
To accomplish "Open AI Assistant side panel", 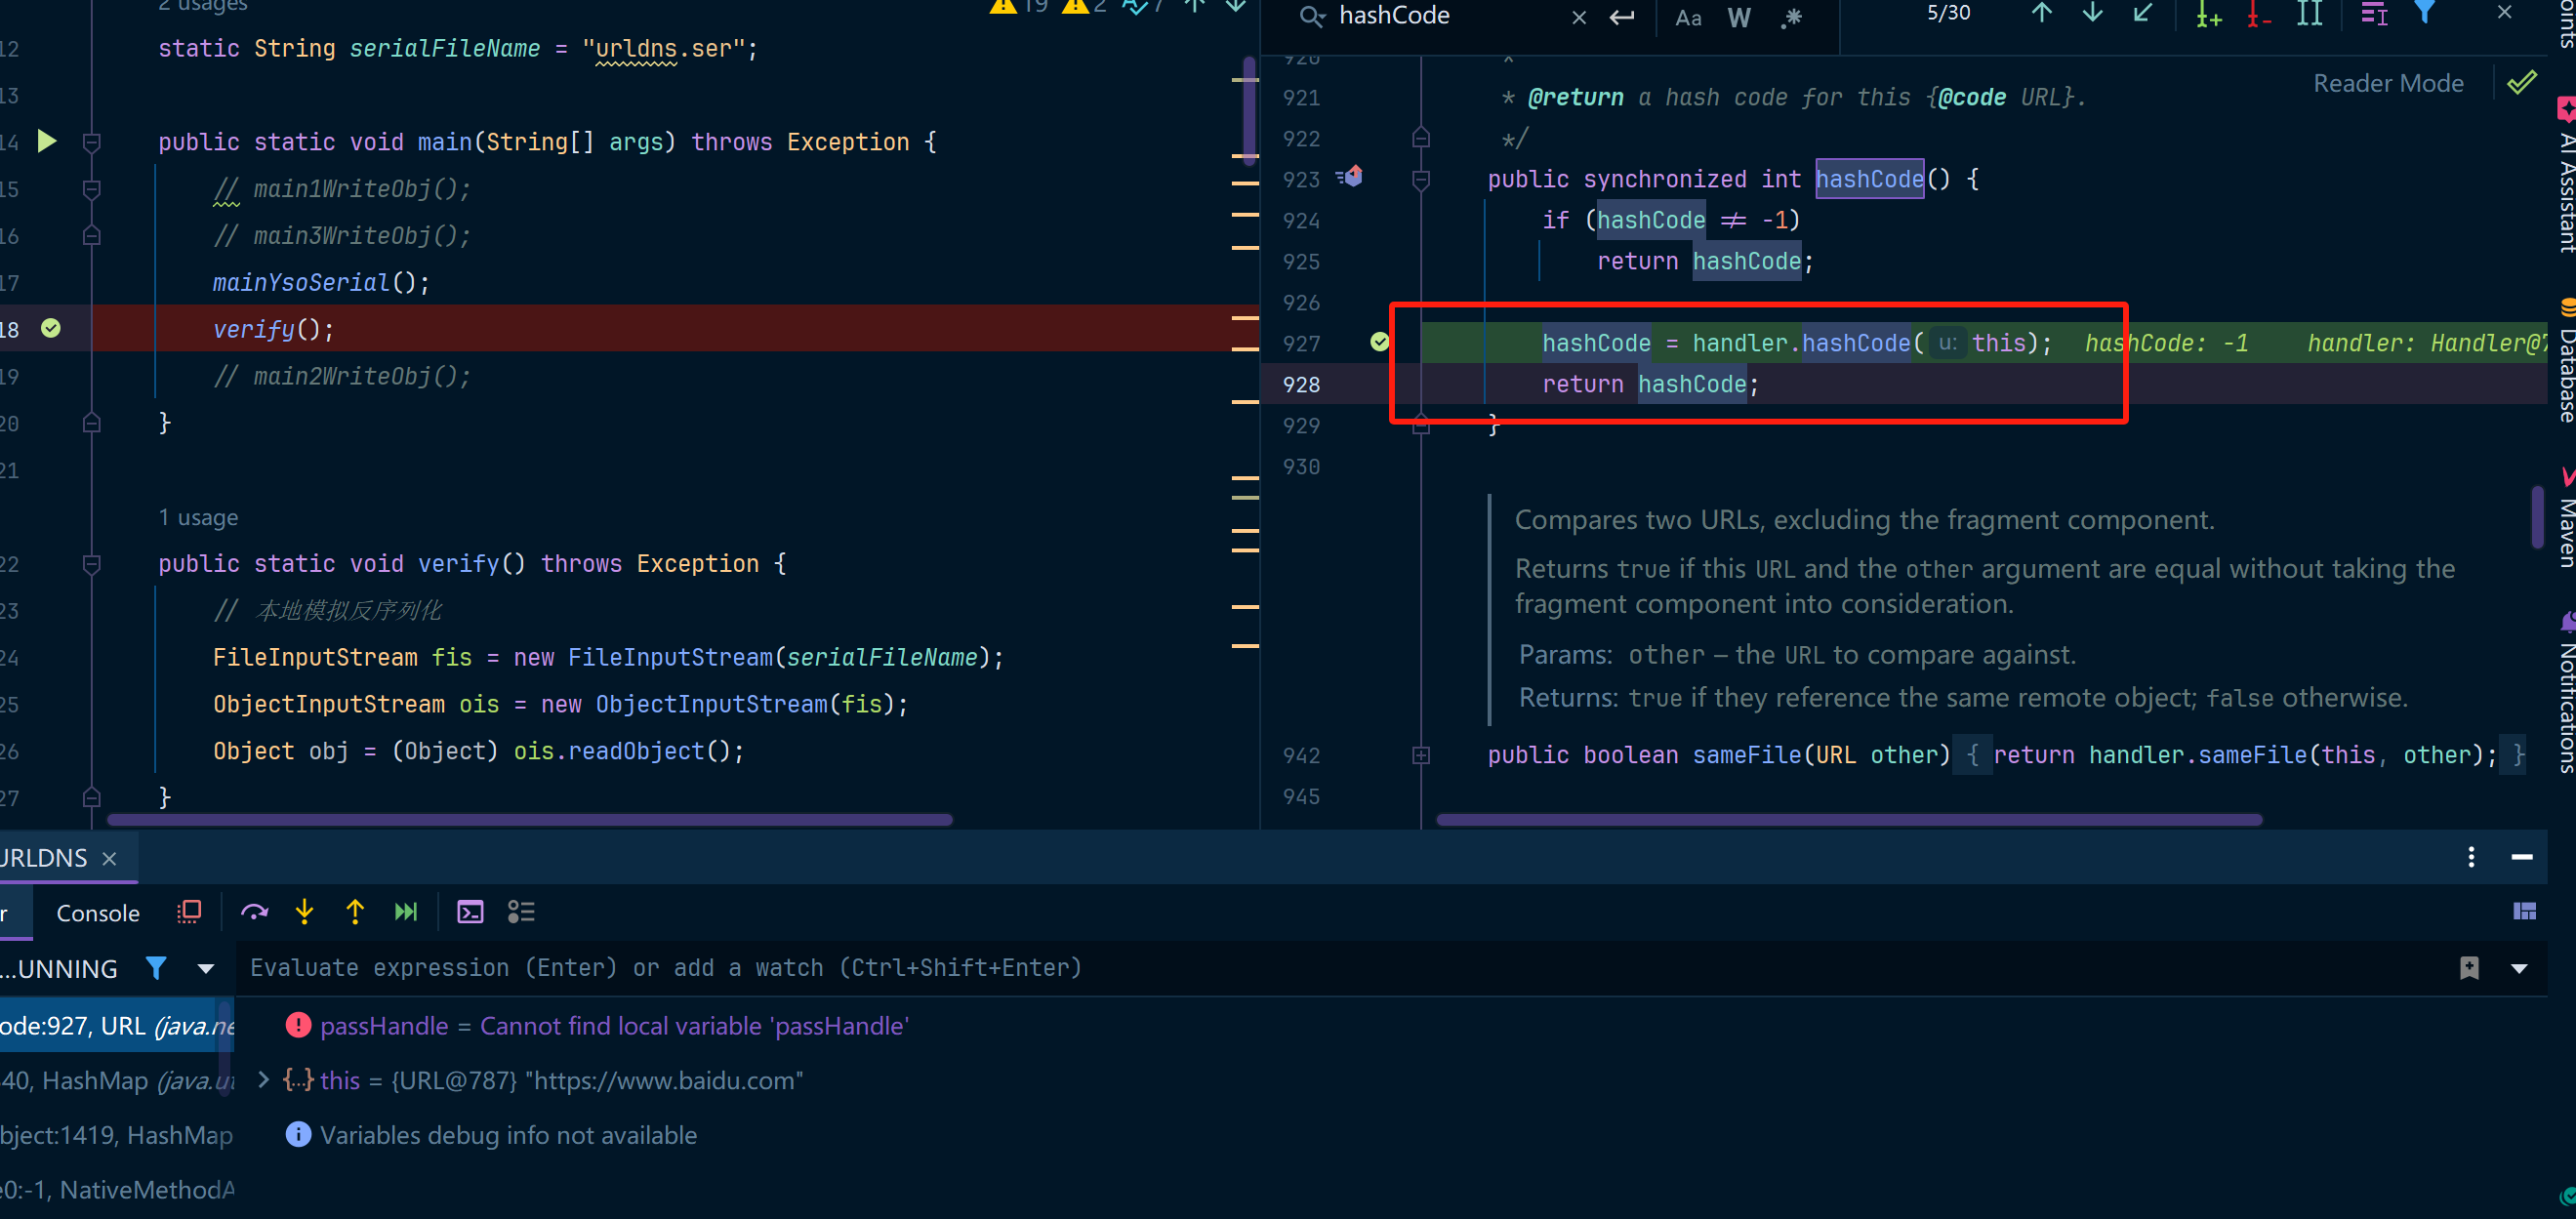I will pos(2566,176).
